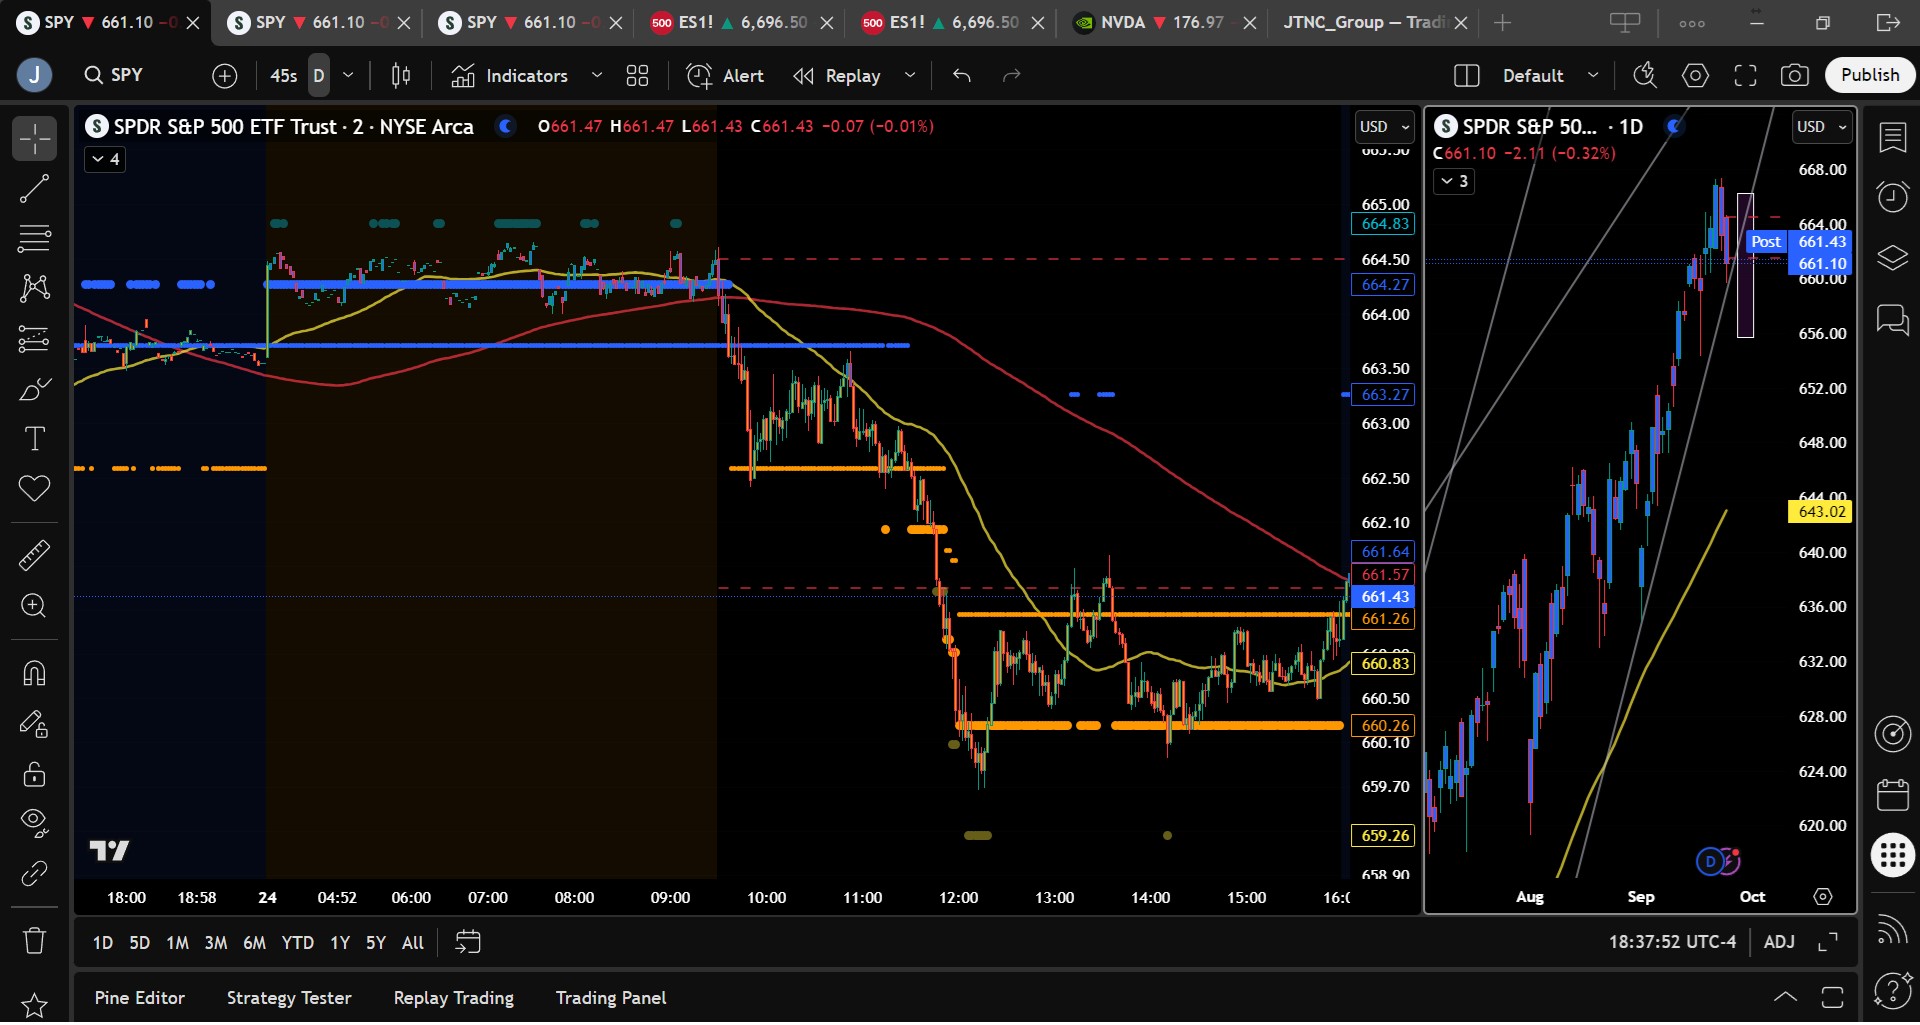Open the chart patterns tool group

point(34,289)
